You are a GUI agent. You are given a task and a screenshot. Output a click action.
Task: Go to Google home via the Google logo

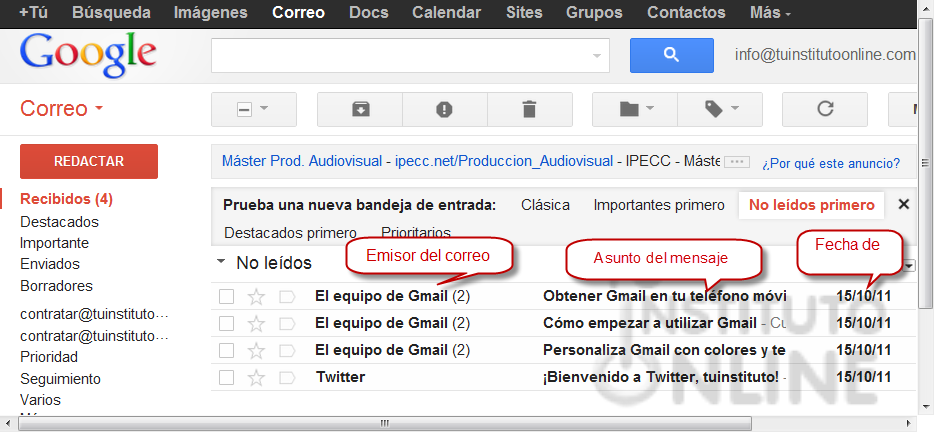click(88, 56)
